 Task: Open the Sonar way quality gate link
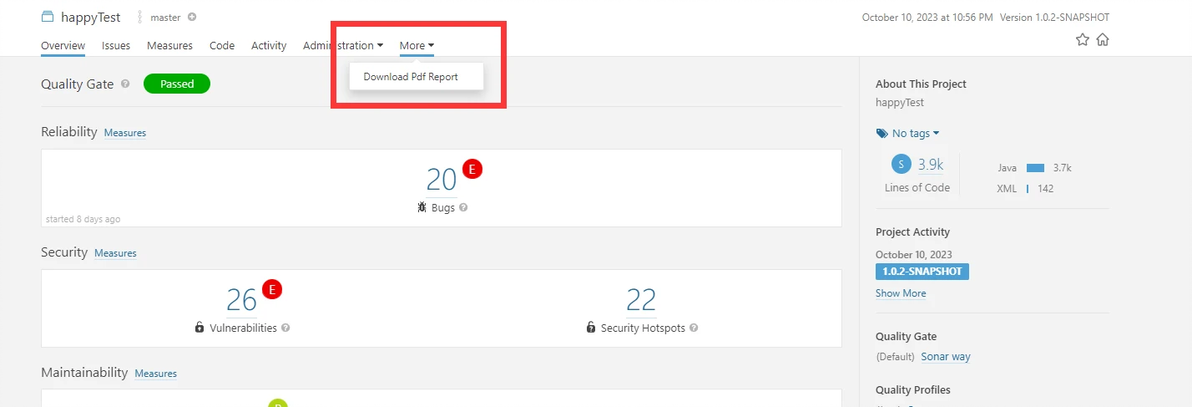click(x=946, y=356)
